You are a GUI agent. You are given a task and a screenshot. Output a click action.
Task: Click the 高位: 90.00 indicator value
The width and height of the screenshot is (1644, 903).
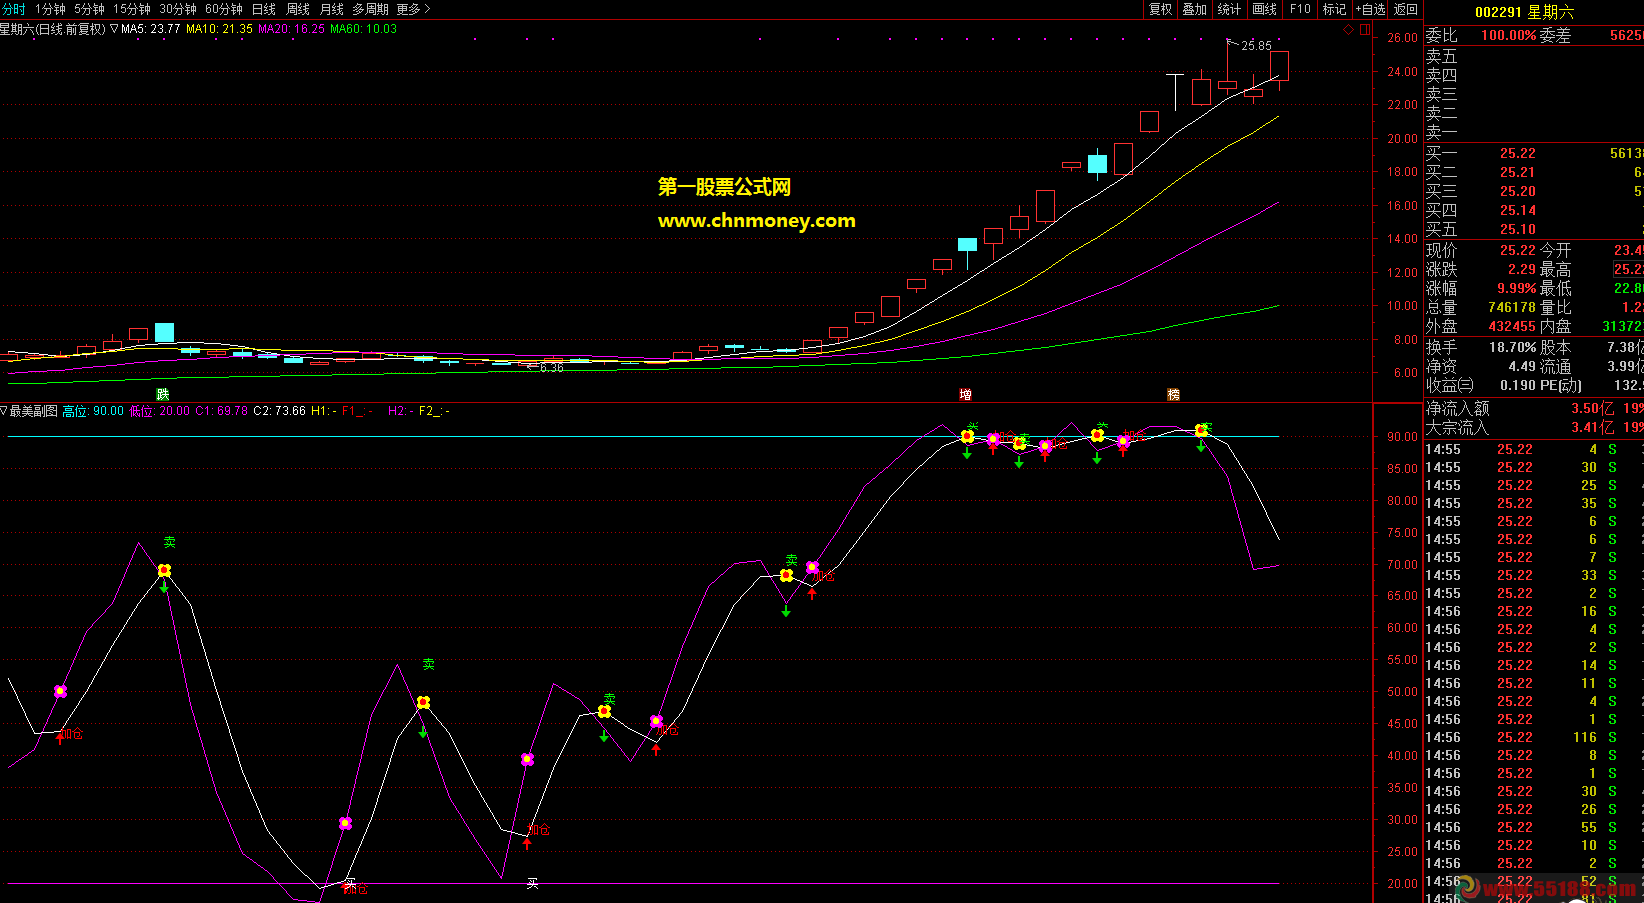point(93,411)
